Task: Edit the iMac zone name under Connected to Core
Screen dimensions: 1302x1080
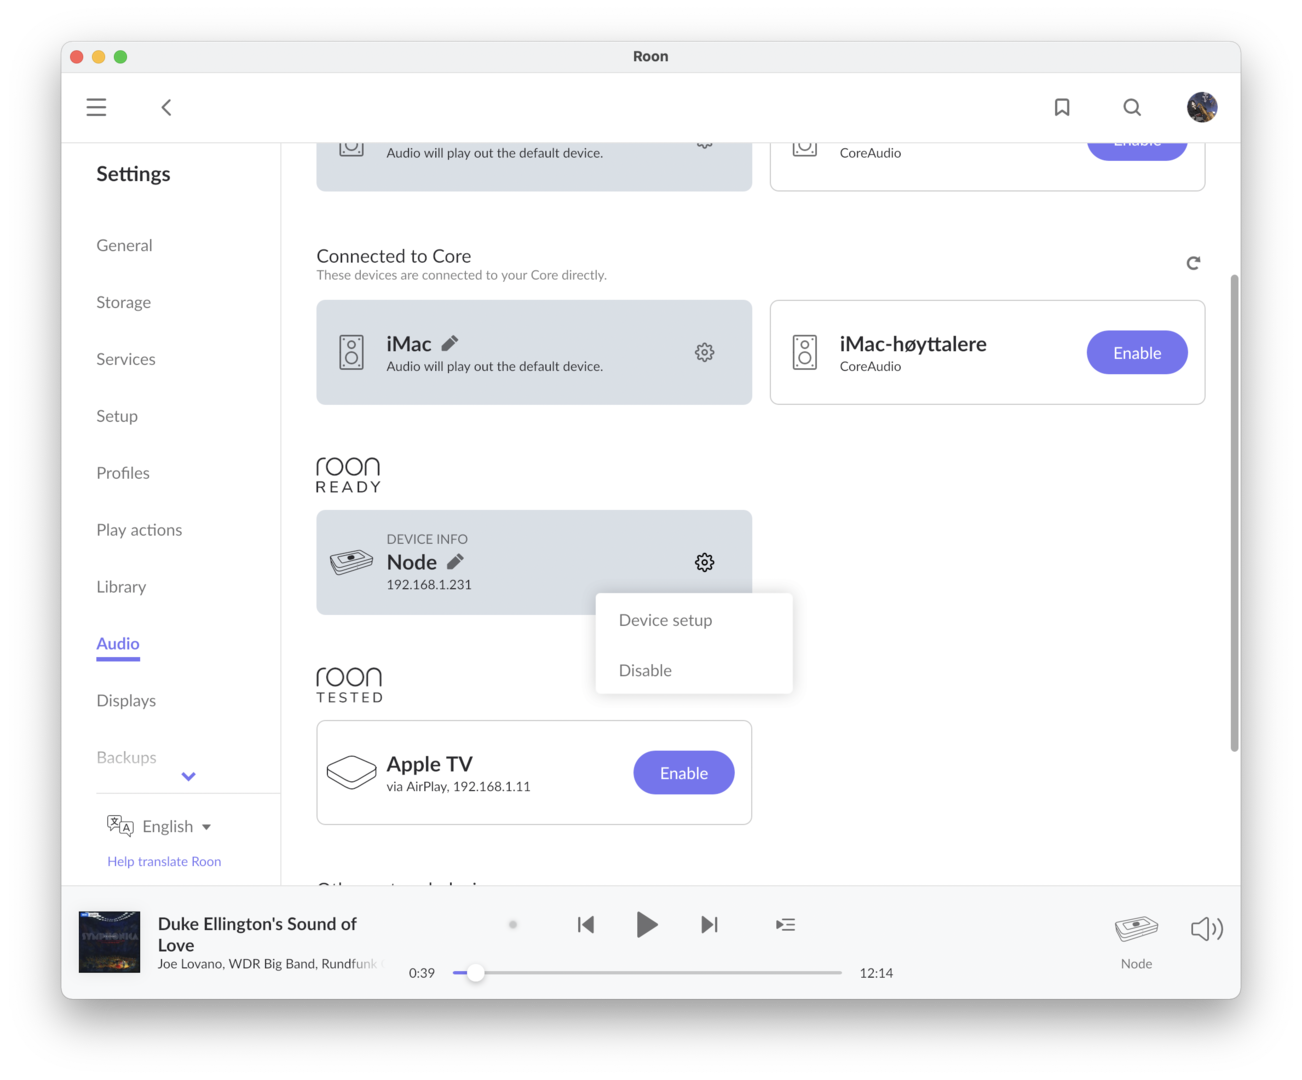Action: pos(450,343)
